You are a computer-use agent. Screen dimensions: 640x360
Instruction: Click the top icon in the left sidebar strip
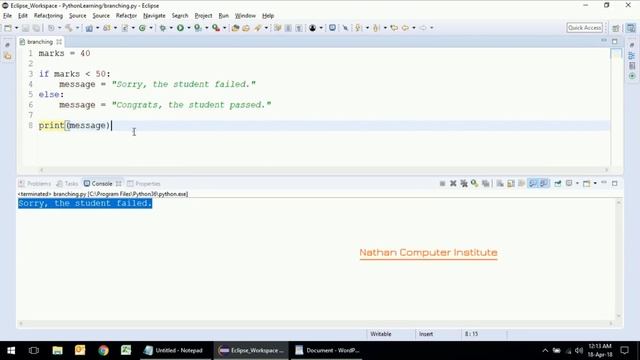7,45
